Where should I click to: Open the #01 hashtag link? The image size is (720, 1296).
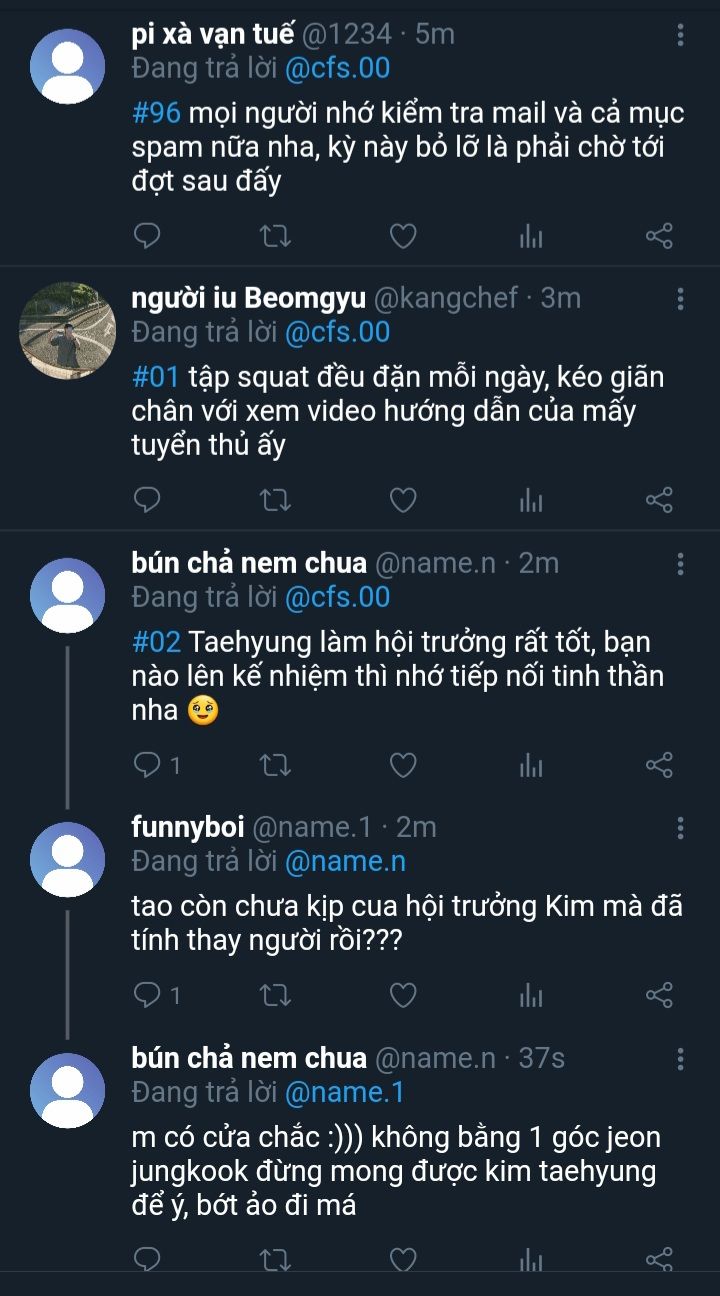pyautogui.click(x=155, y=378)
